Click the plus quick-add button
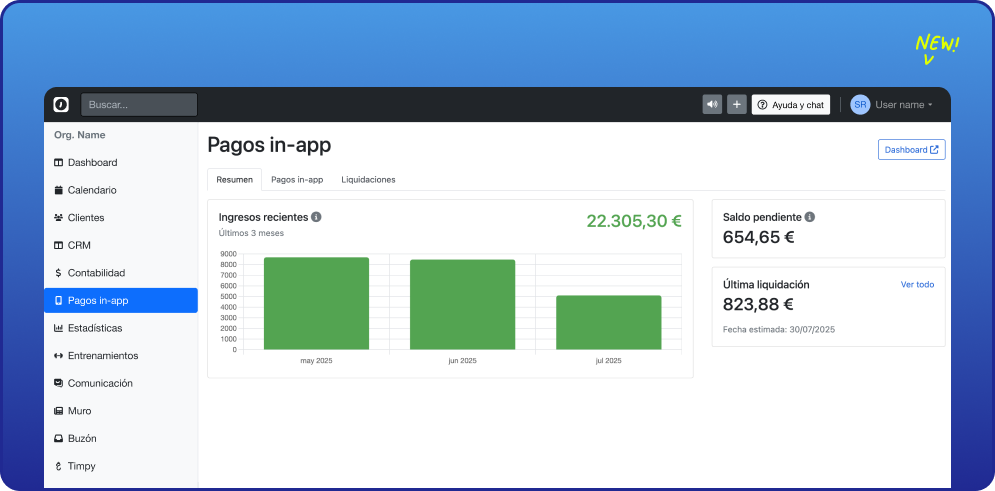The height and width of the screenshot is (491, 995). (737, 105)
